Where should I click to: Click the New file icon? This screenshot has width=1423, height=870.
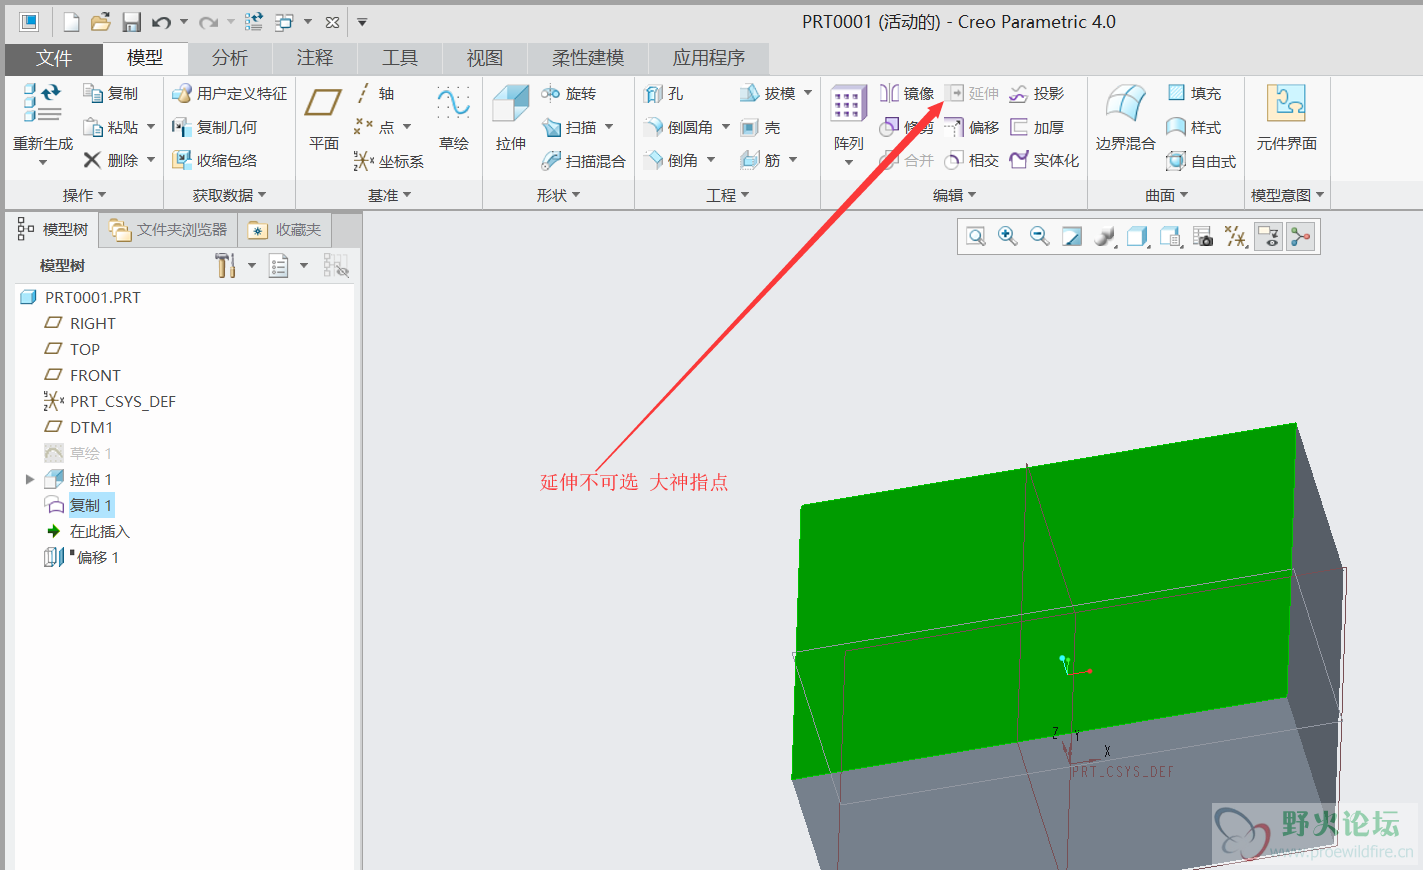71,22
